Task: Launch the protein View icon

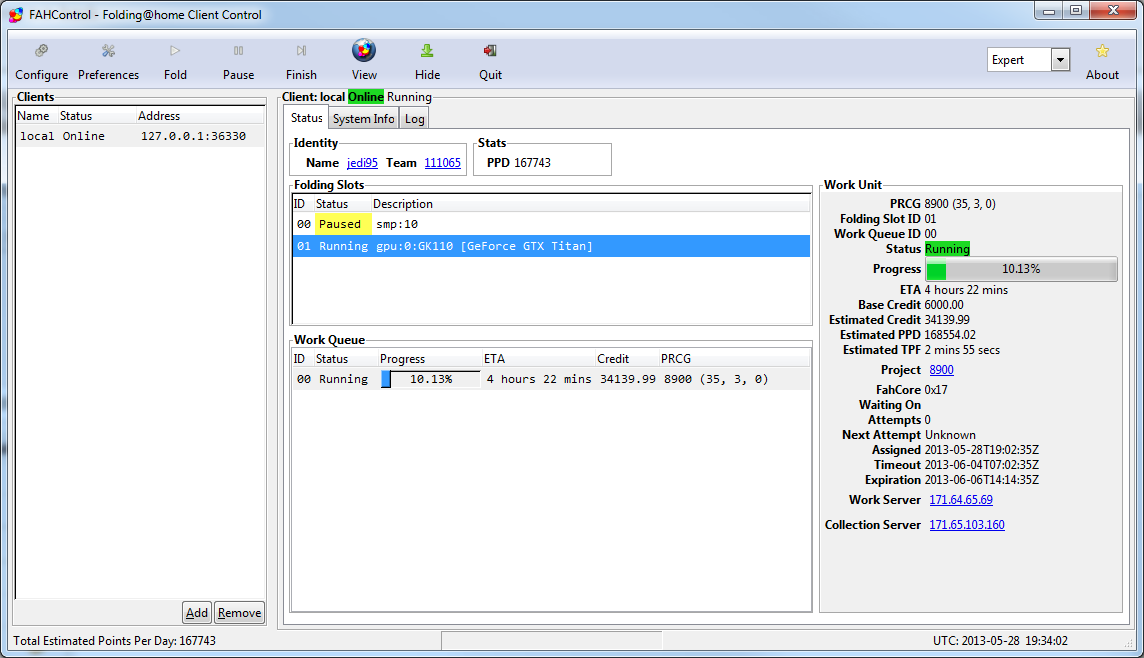Action: 364,50
